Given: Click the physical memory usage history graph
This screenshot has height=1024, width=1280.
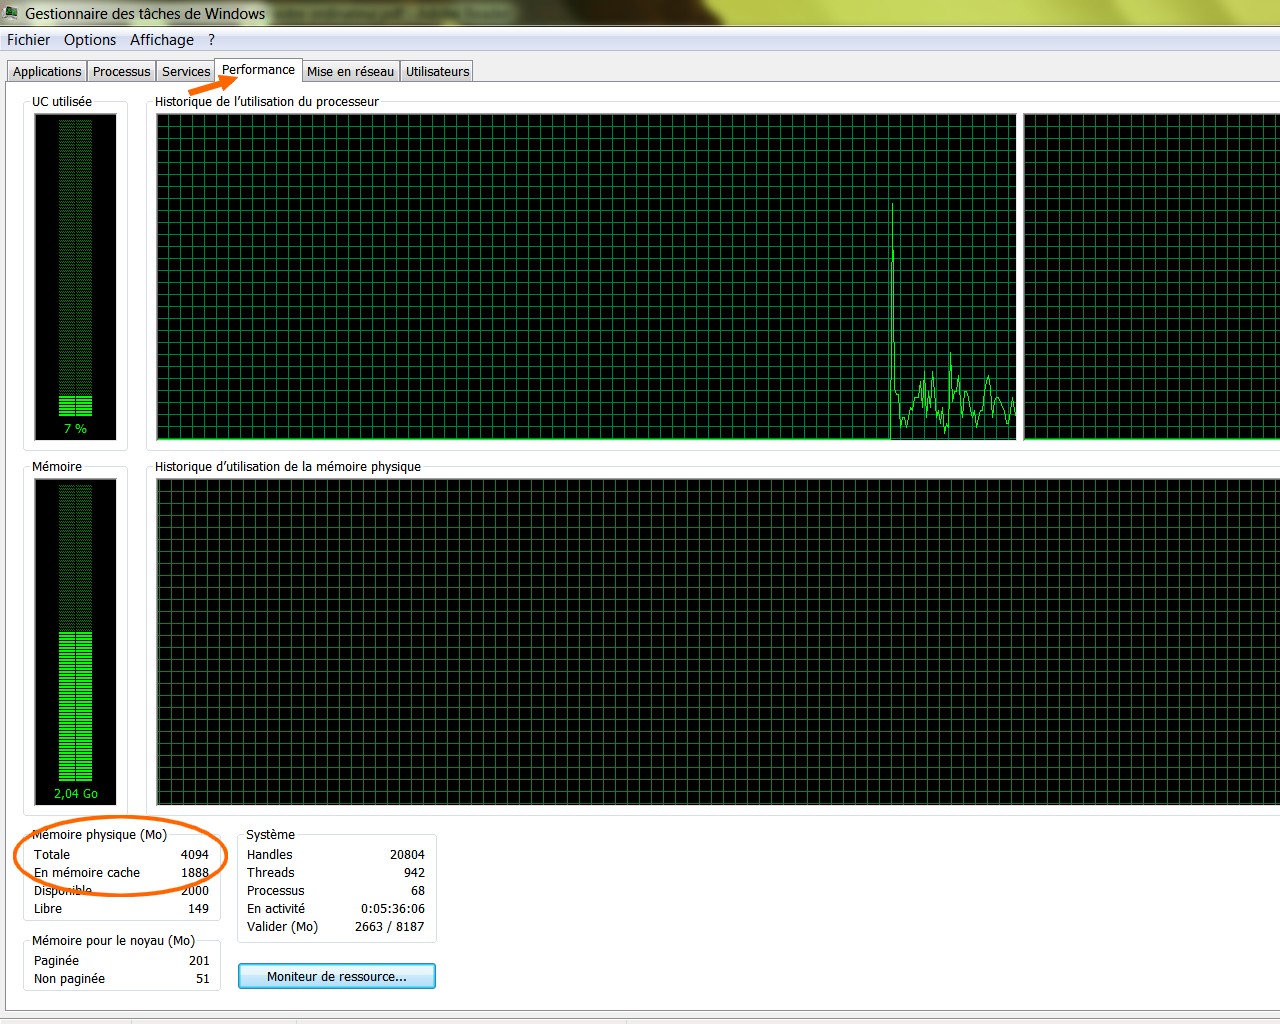Looking at the screenshot, I should tap(717, 641).
